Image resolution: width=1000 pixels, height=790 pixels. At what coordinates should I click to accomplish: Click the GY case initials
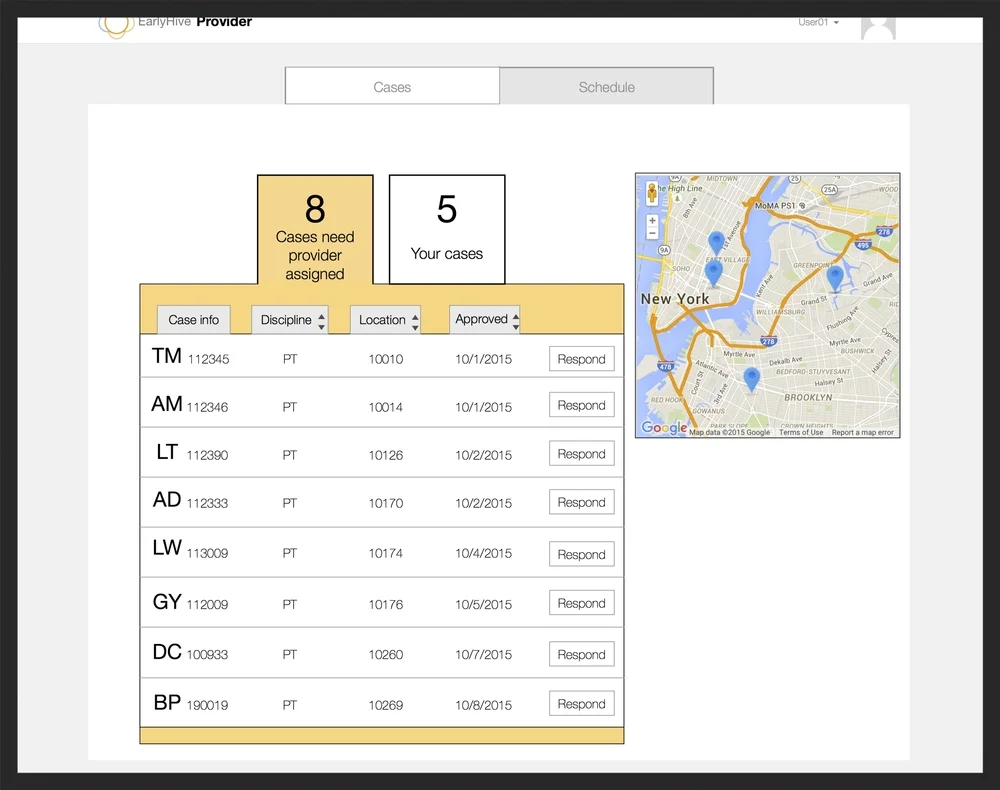click(x=167, y=601)
